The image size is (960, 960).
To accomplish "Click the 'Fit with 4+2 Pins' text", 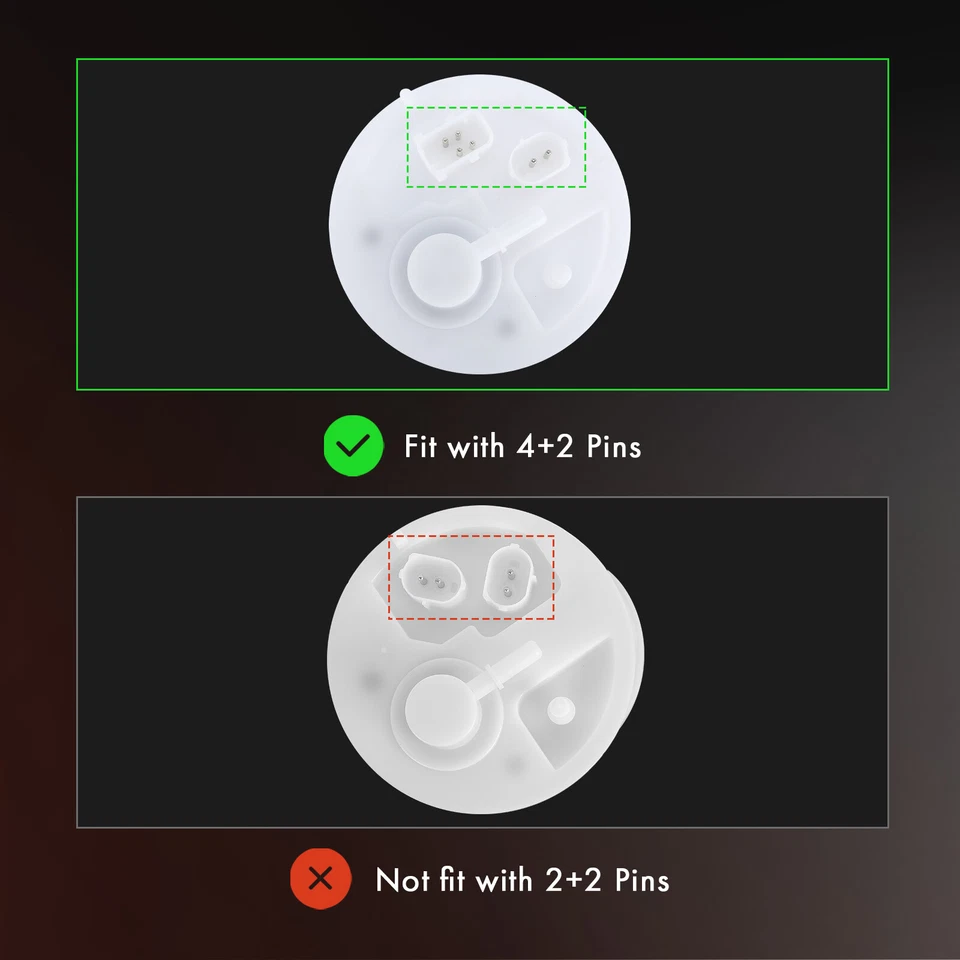I will coord(523,446).
